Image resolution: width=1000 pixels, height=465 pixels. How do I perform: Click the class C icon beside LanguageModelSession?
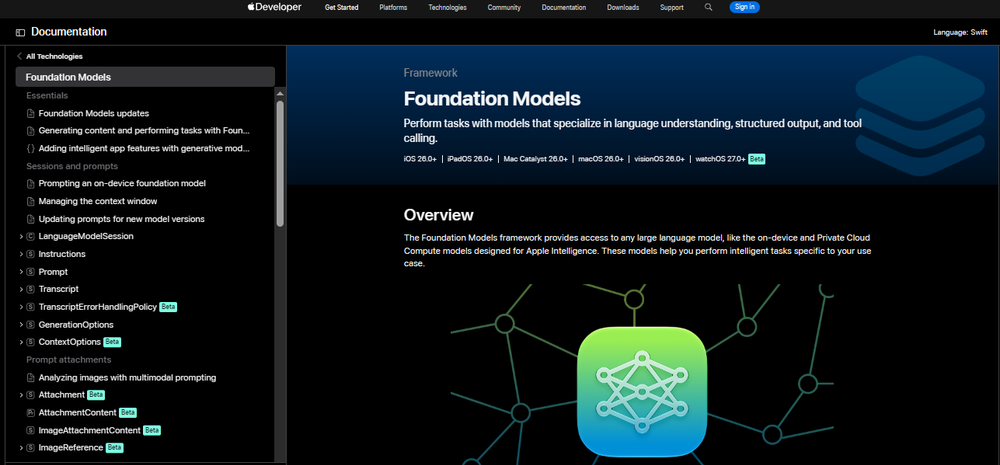tap(30, 237)
